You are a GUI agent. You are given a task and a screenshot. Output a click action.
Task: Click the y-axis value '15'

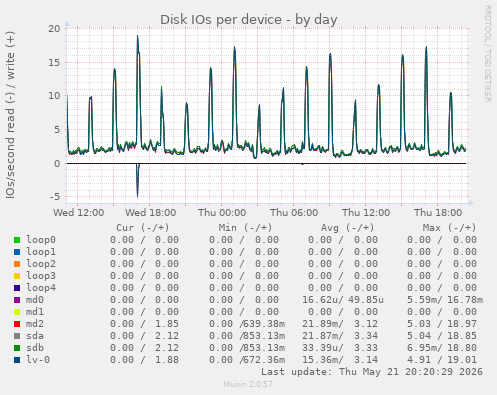pyautogui.click(x=54, y=62)
